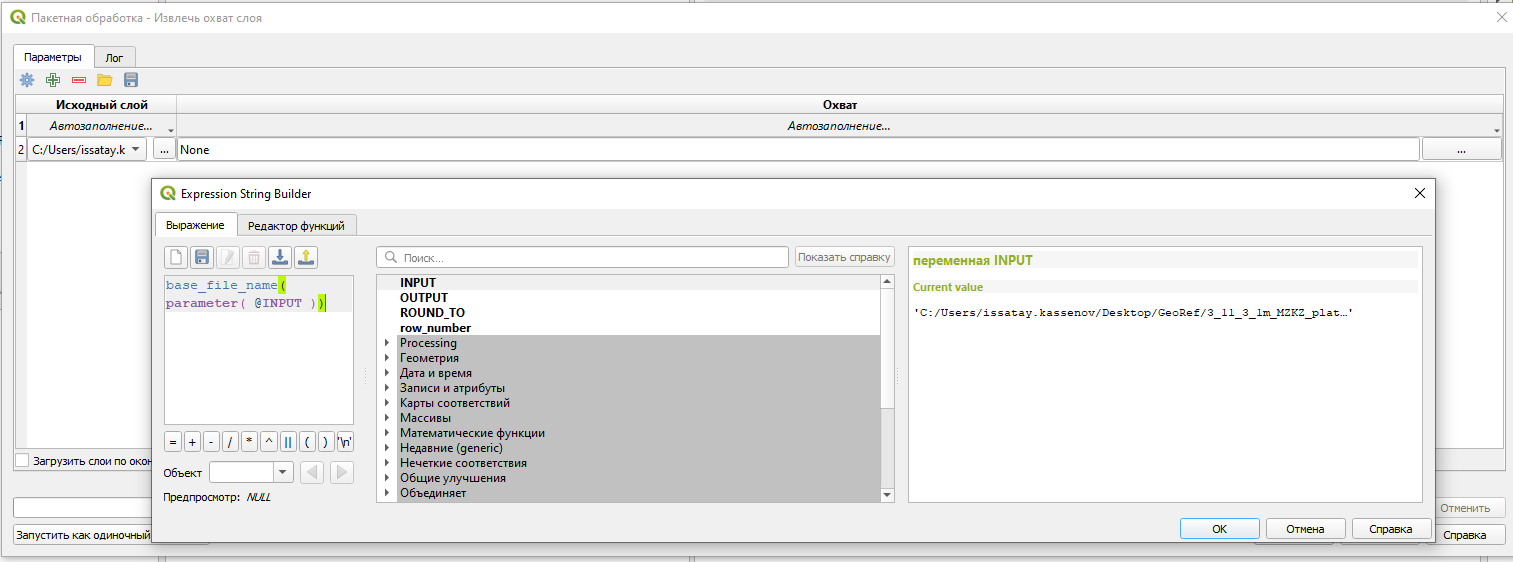The height and width of the screenshot is (562, 1513).
Task: Click the edit stored expression icon
Action: (x=228, y=258)
